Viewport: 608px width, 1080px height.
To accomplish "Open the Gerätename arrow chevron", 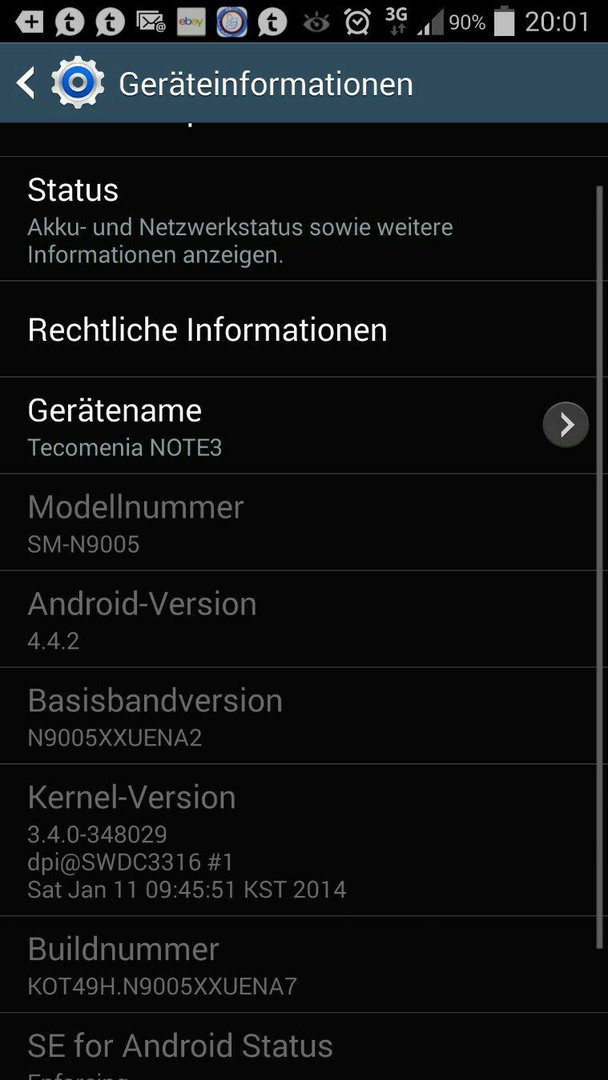I will (565, 425).
